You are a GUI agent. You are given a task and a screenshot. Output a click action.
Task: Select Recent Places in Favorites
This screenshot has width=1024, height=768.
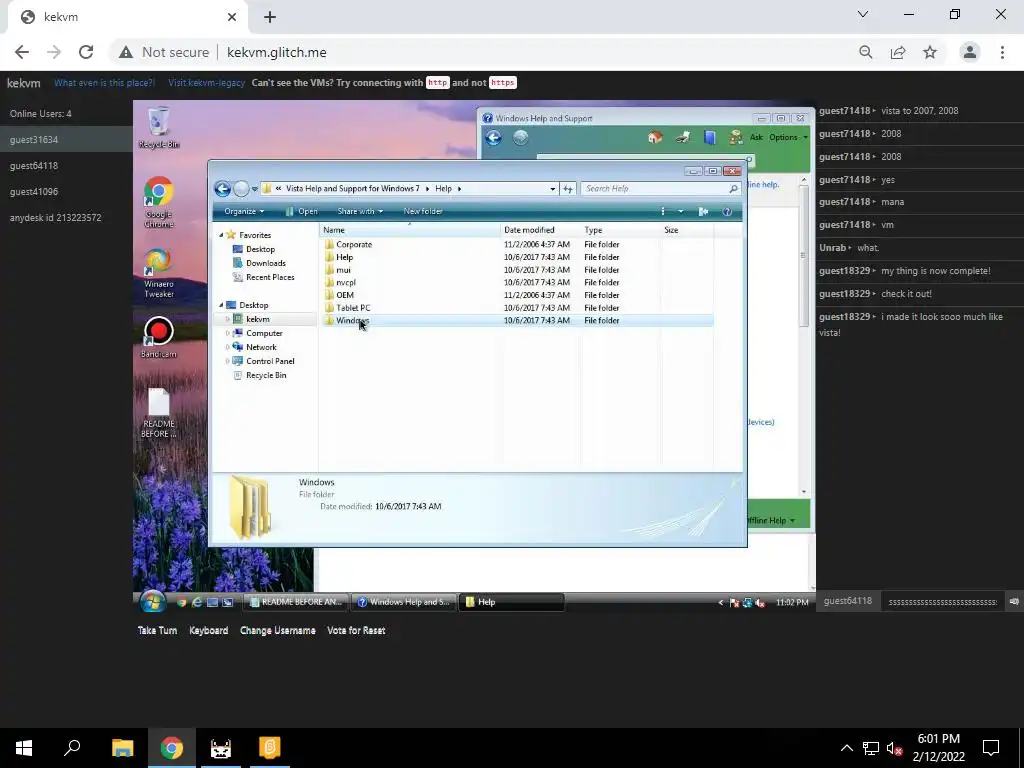(x=270, y=278)
